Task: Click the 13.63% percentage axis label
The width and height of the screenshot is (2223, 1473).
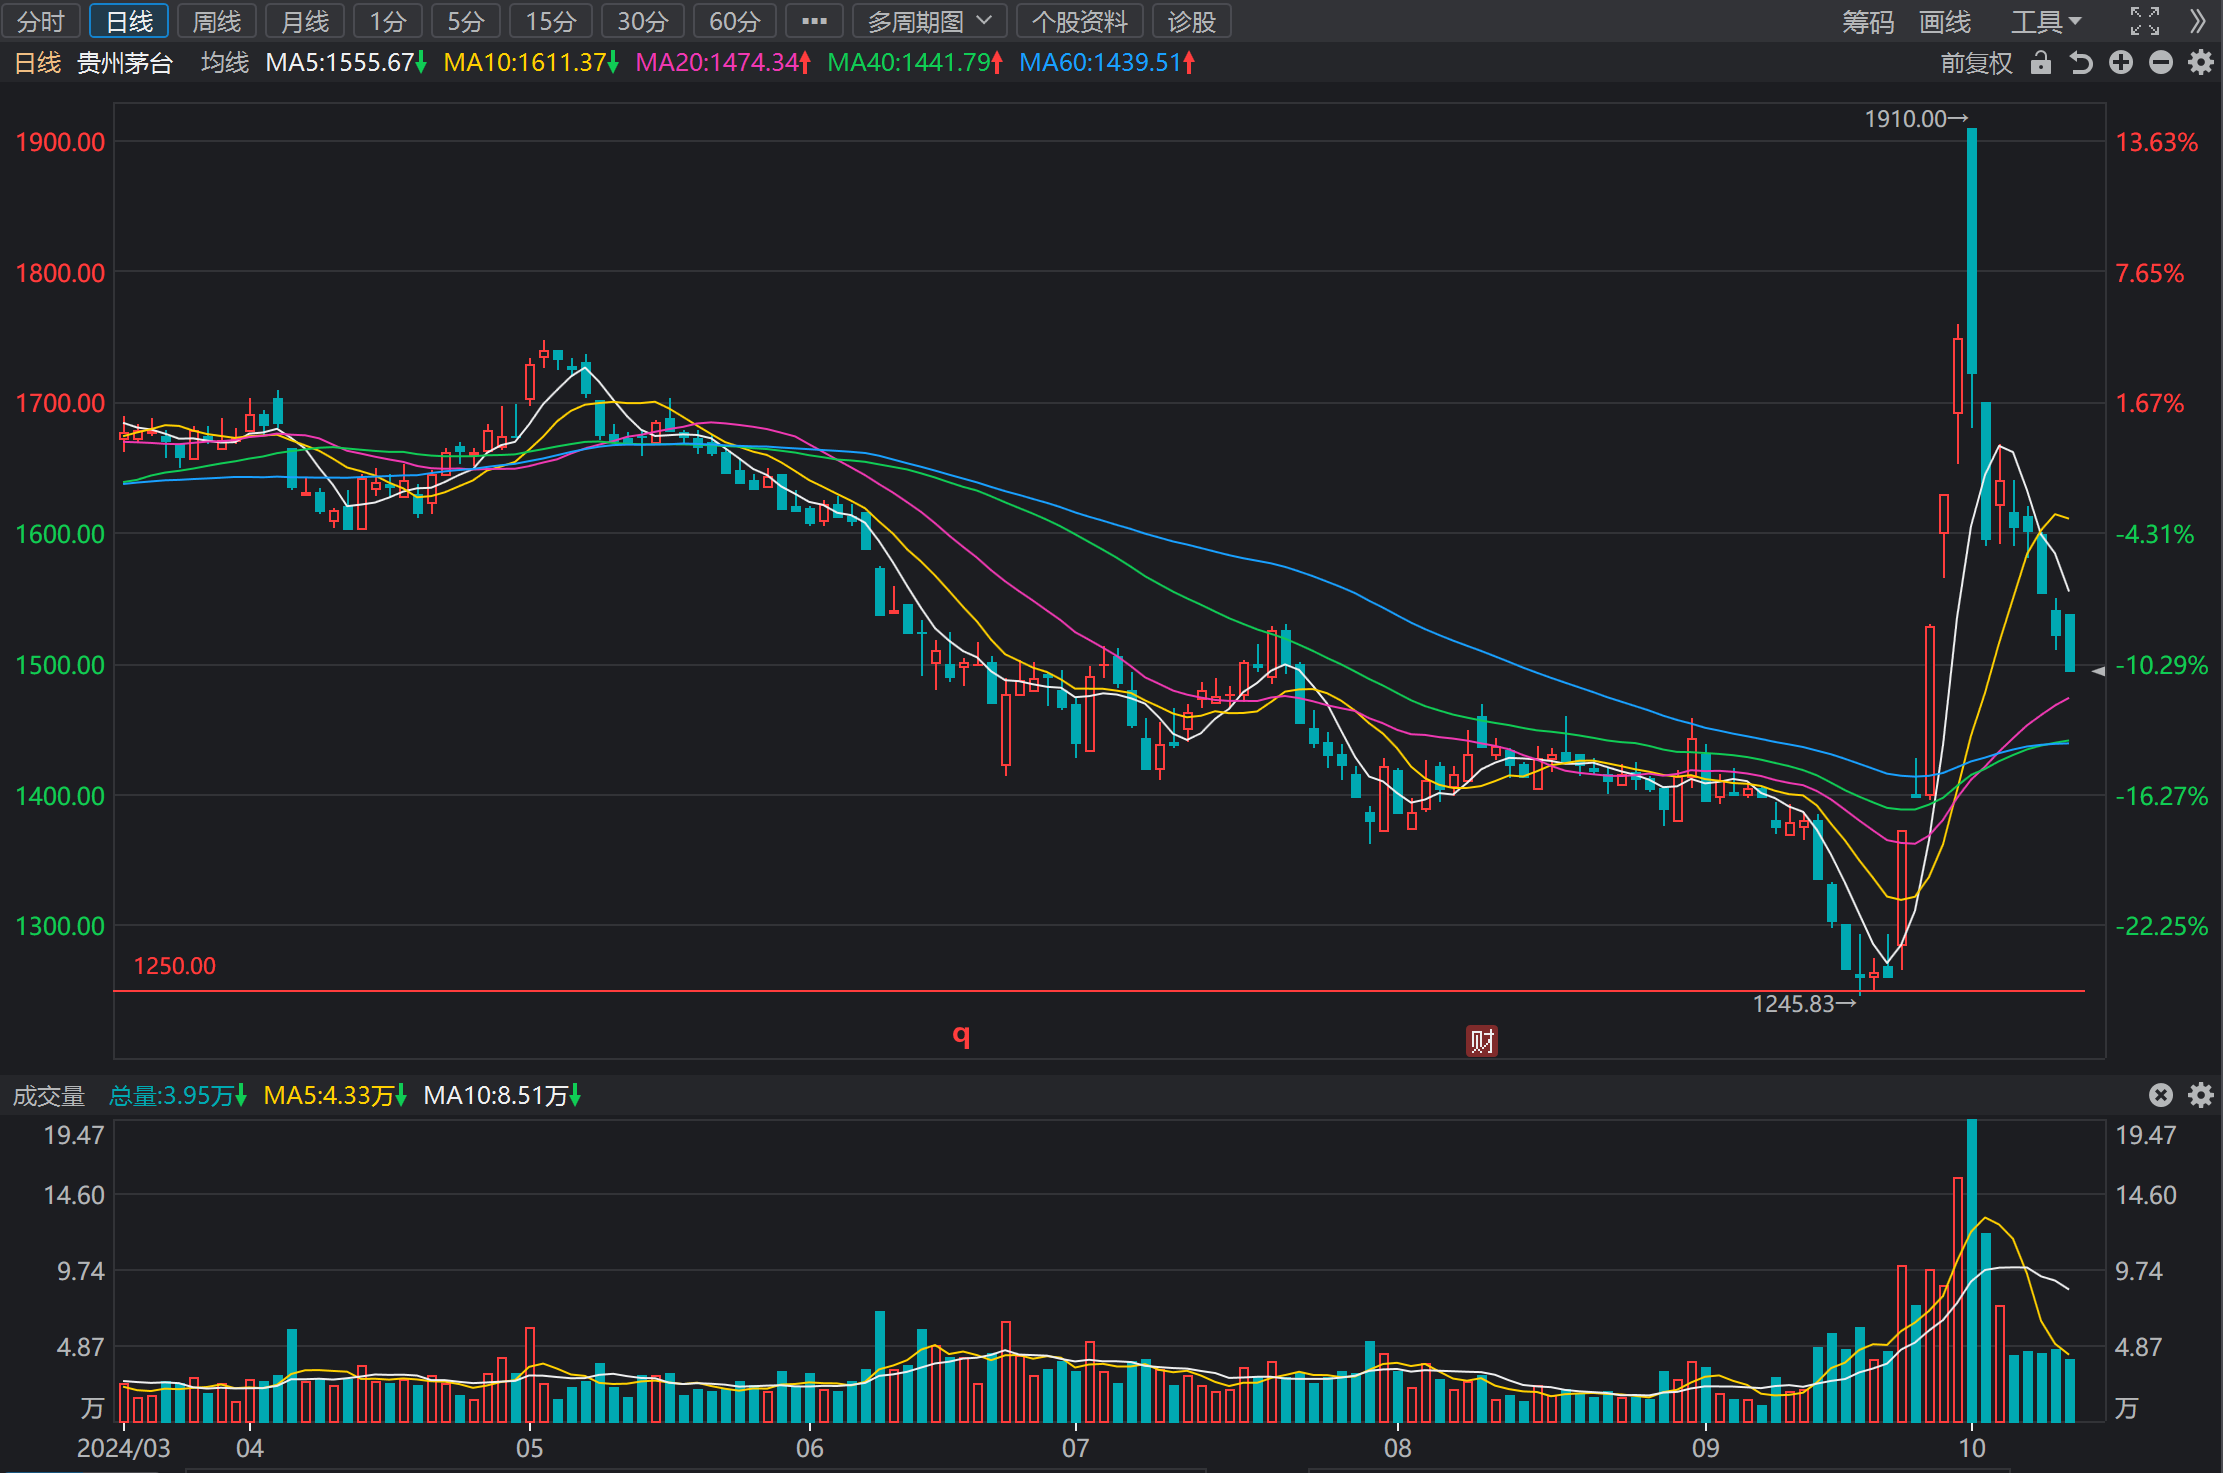Action: pos(2156,142)
